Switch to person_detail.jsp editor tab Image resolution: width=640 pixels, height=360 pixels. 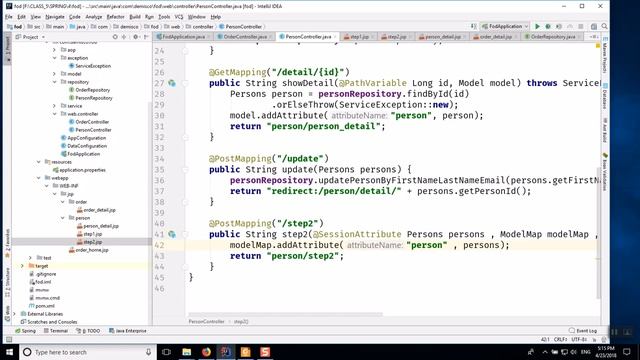[442, 37]
